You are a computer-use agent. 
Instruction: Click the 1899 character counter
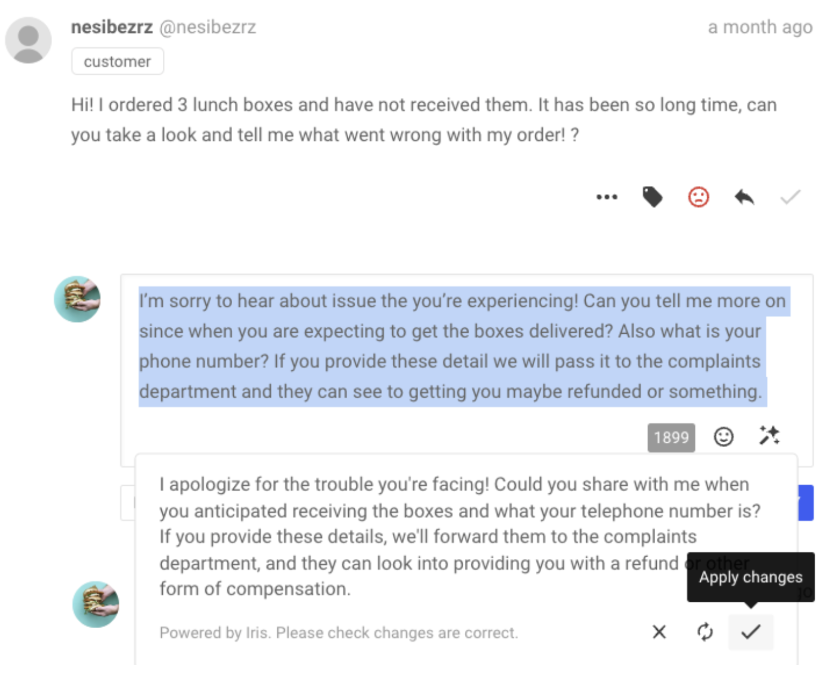point(671,437)
